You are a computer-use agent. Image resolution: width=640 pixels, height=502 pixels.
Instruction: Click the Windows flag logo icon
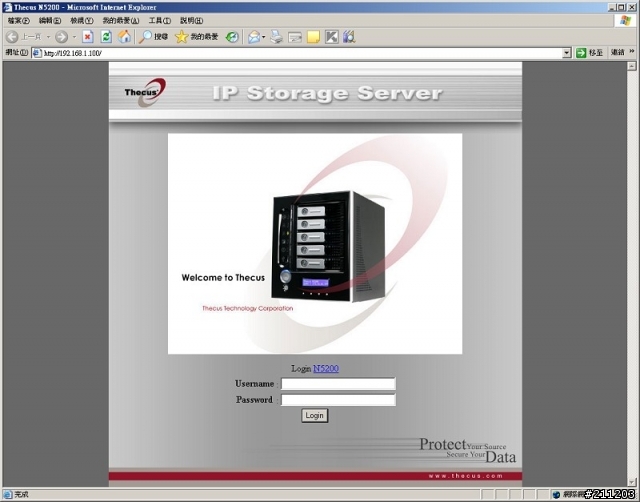point(625,20)
